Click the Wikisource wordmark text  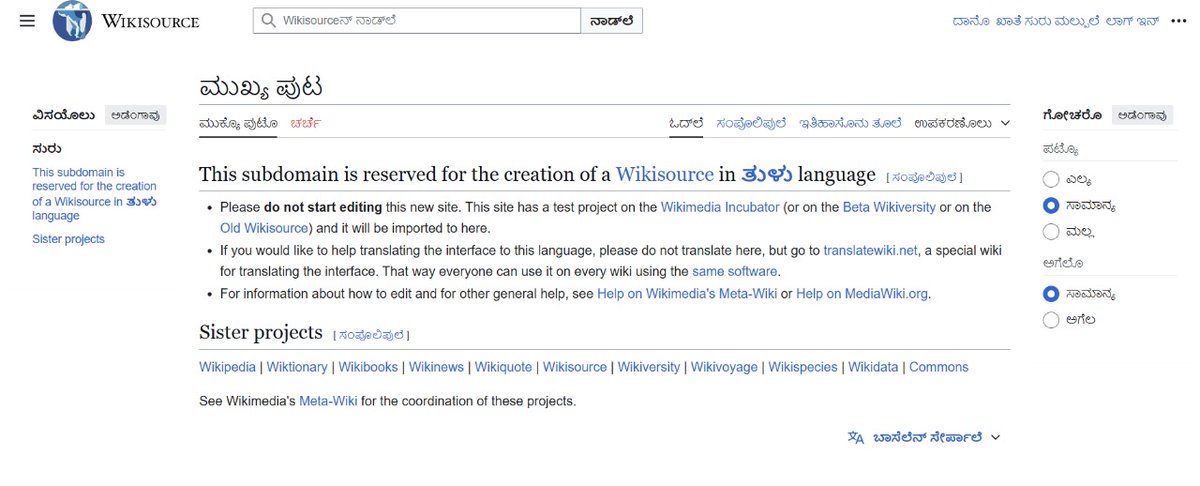pyautogui.click(x=151, y=21)
